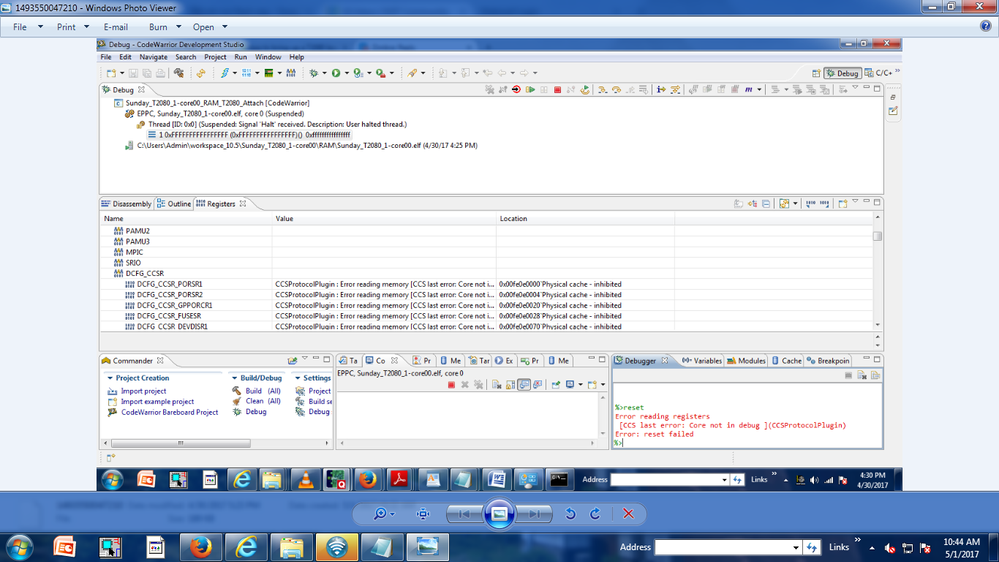This screenshot has width=999, height=562.
Task: Click the Registers view vertical scrollbar thumb
Action: (877, 236)
